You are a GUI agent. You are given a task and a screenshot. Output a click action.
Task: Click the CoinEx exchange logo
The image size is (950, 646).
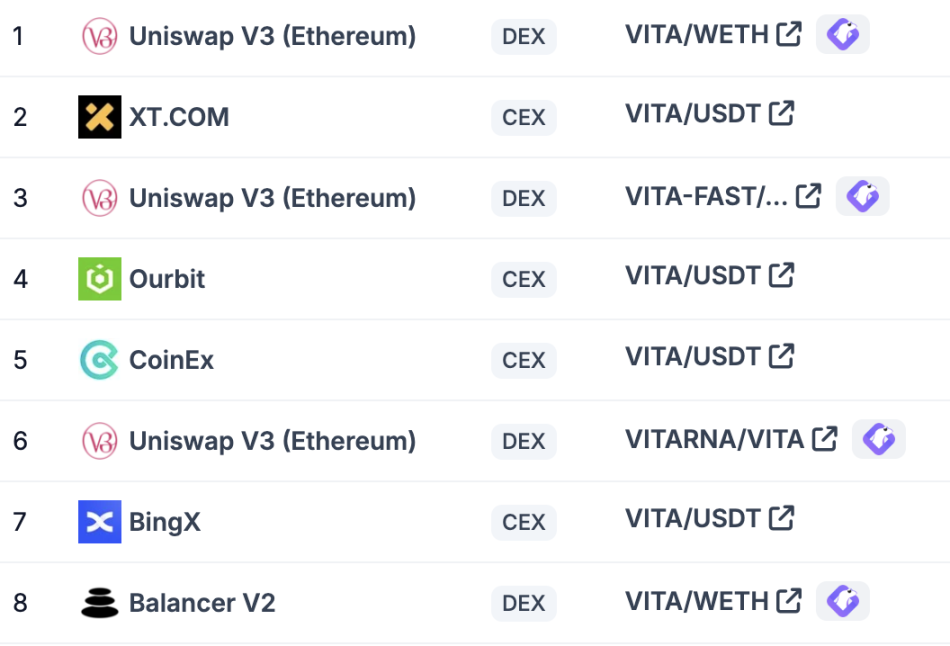[99, 360]
